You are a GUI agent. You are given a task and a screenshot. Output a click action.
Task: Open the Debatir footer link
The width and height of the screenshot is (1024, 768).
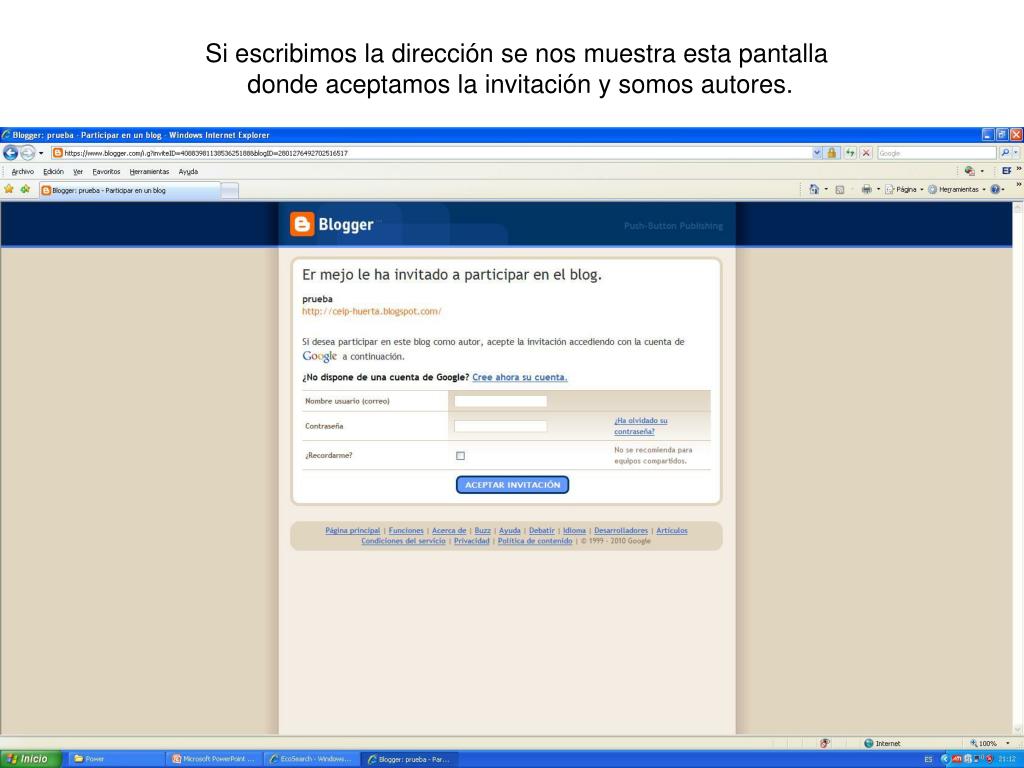[x=542, y=530]
